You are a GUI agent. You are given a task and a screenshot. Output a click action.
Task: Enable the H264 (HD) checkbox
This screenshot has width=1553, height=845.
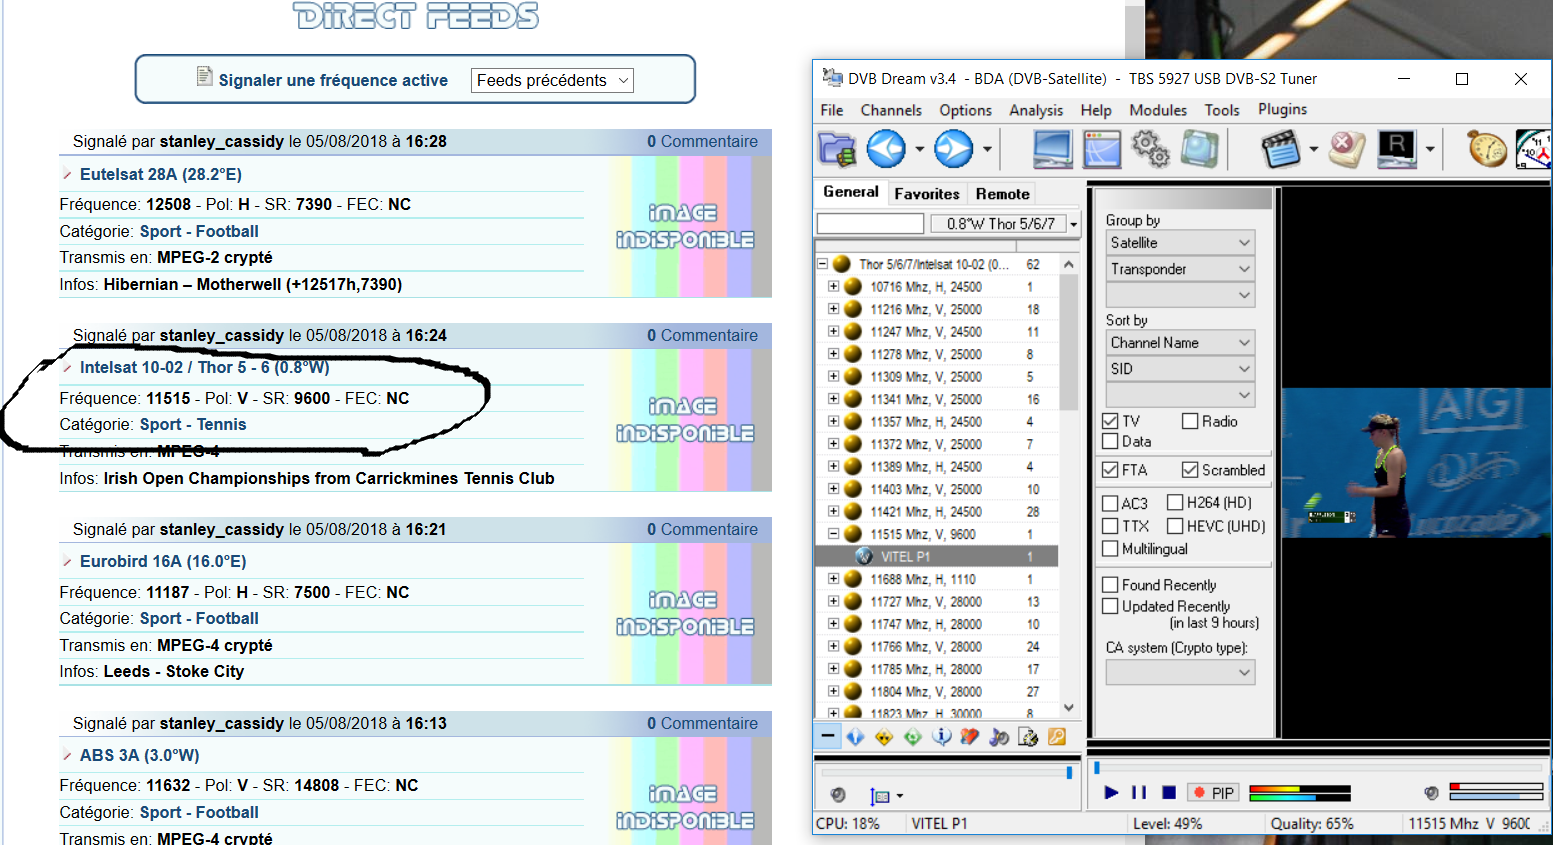pos(1175,502)
